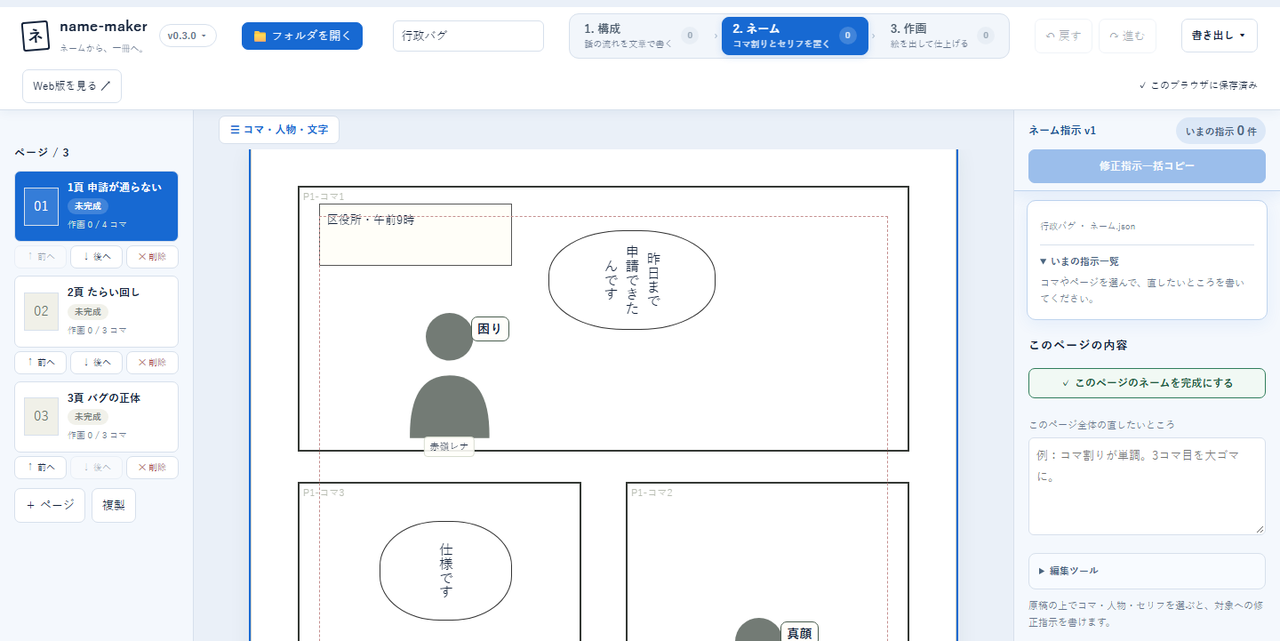Delete page 3 with 削除
Screen dimensions: 1280x641
[x=152, y=467]
